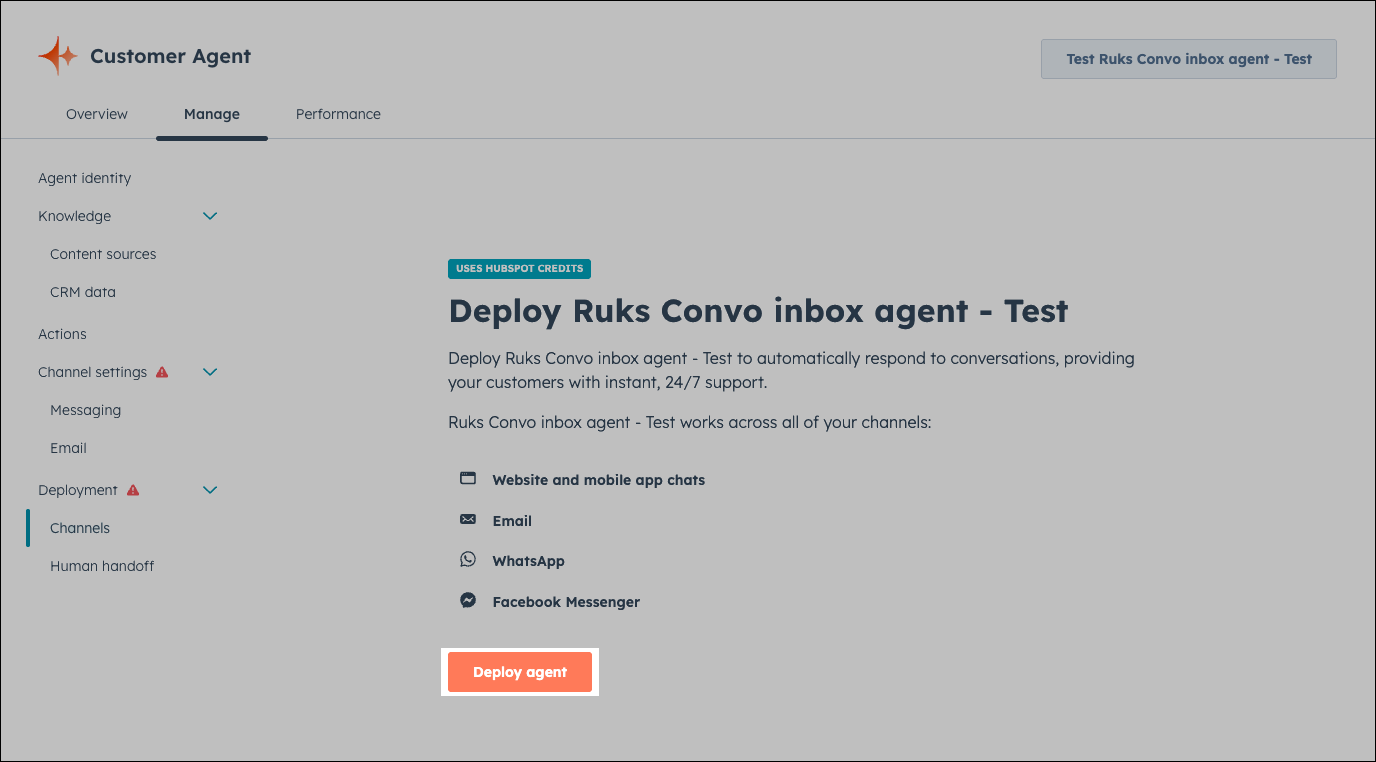Open Human handoff settings

[x=102, y=566]
